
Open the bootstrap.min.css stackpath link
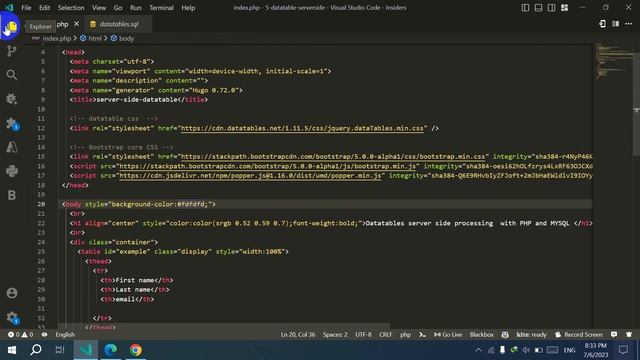(333, 157)
